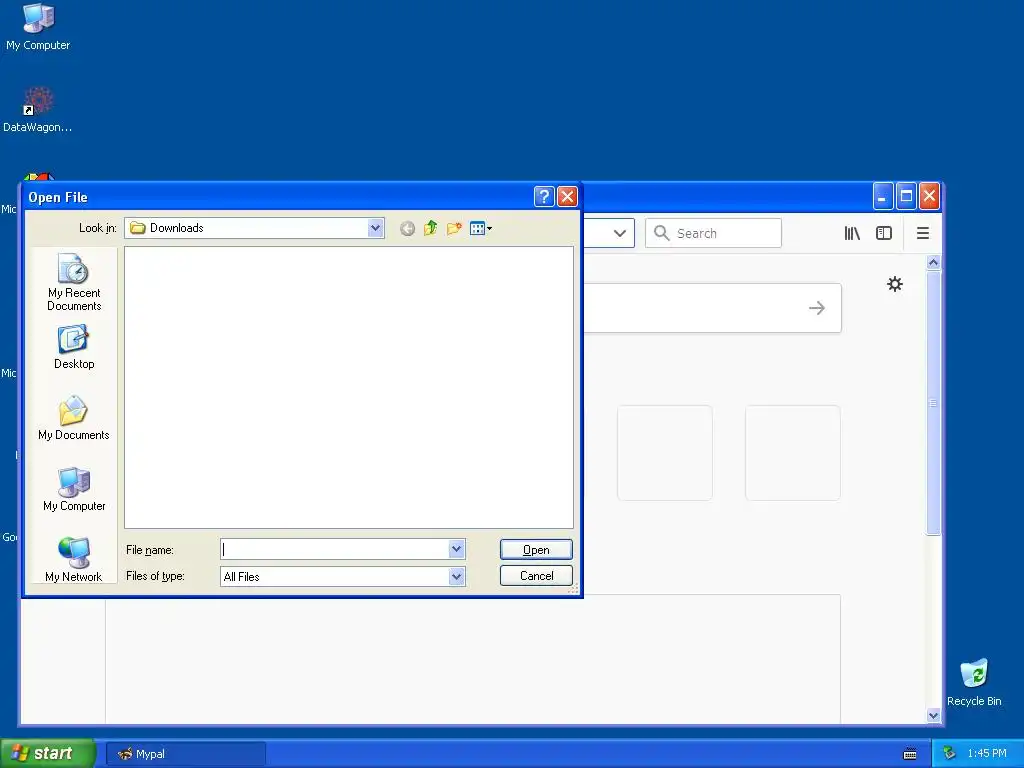Click into the File name input field
The image size is (1024, 768).
pos(335,549)
